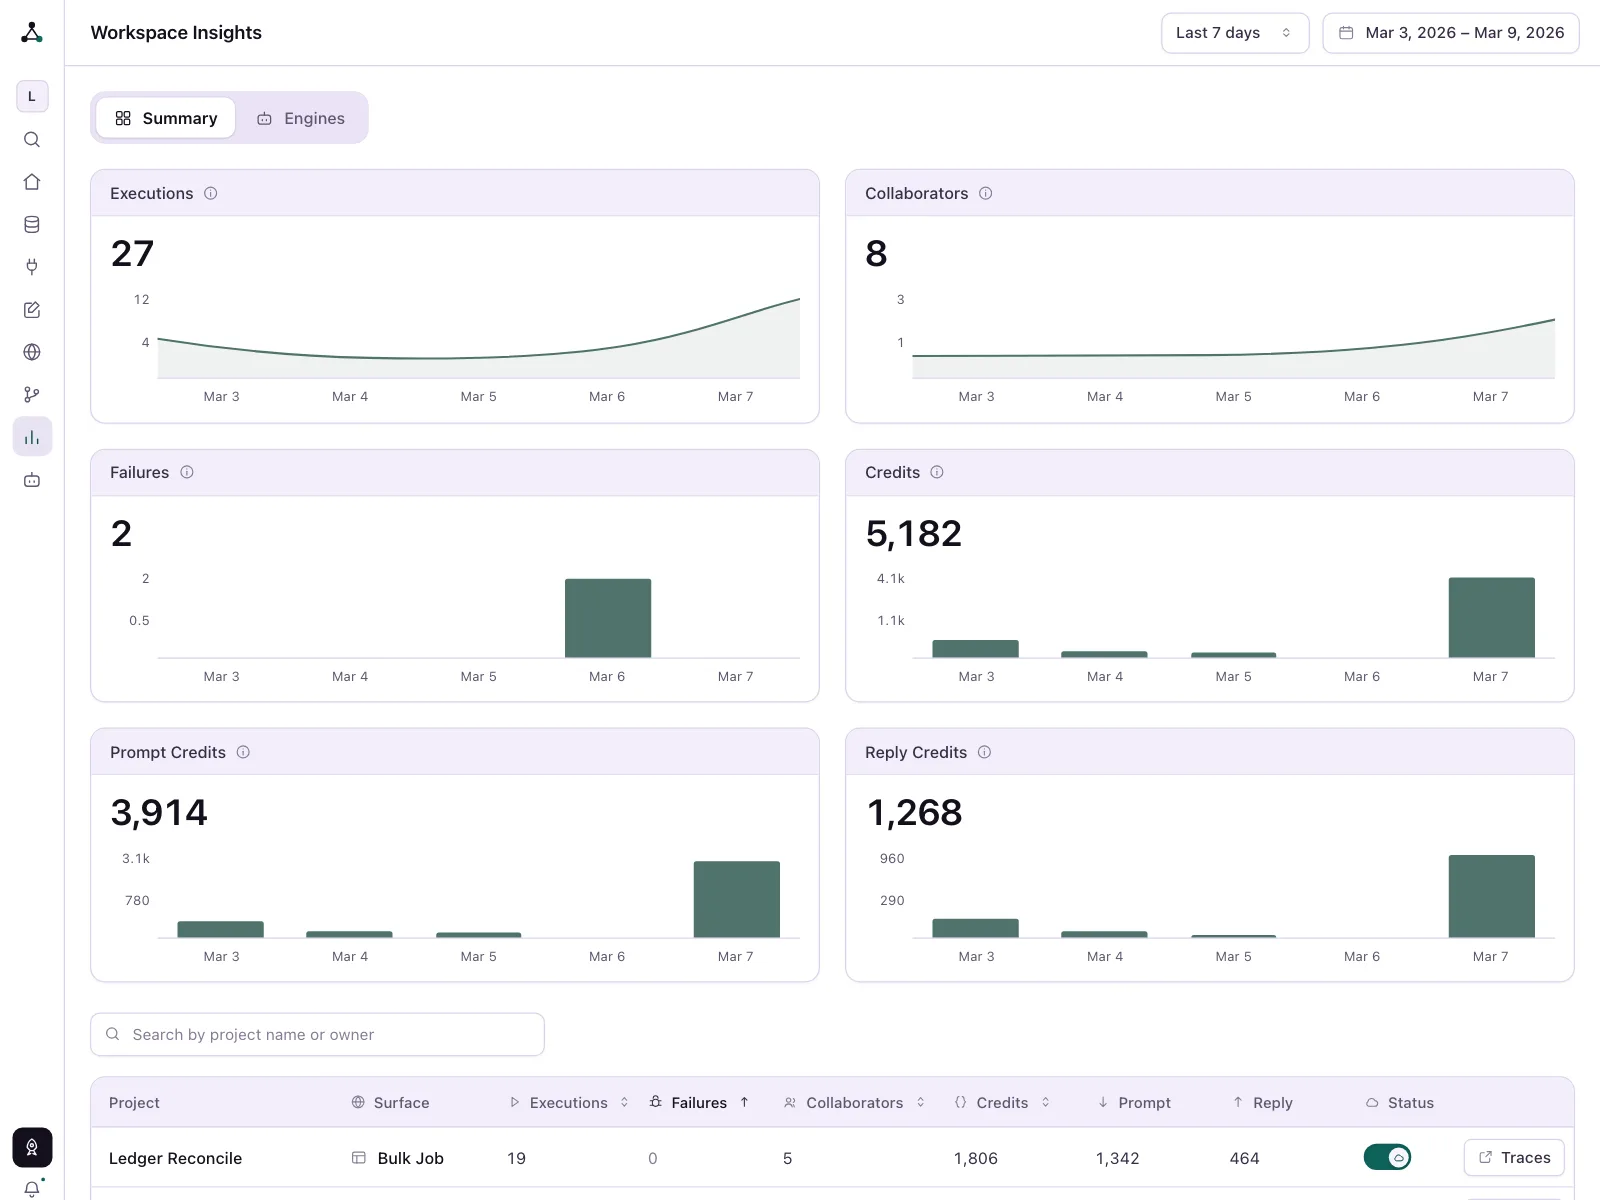Click the Mar 6 bar in Failures chart

point(608,618)
